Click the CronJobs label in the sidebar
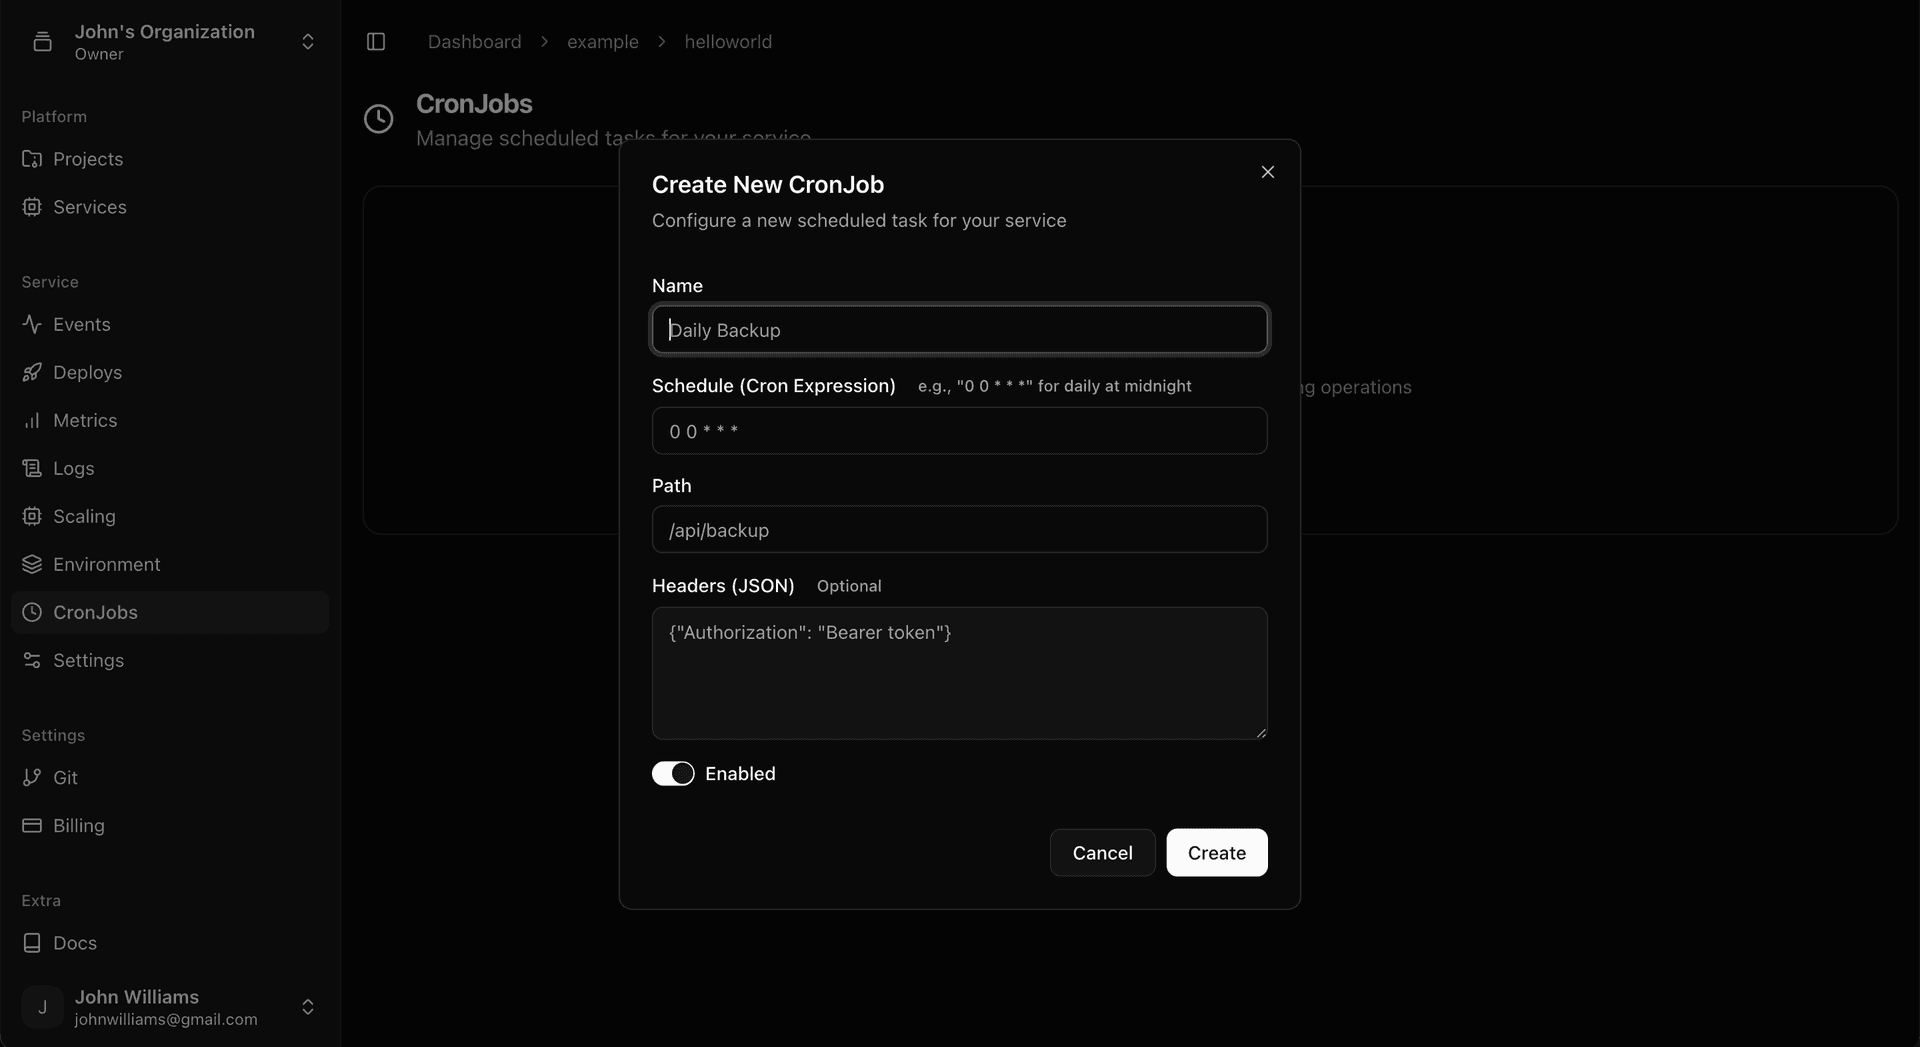 pos(95,613)
